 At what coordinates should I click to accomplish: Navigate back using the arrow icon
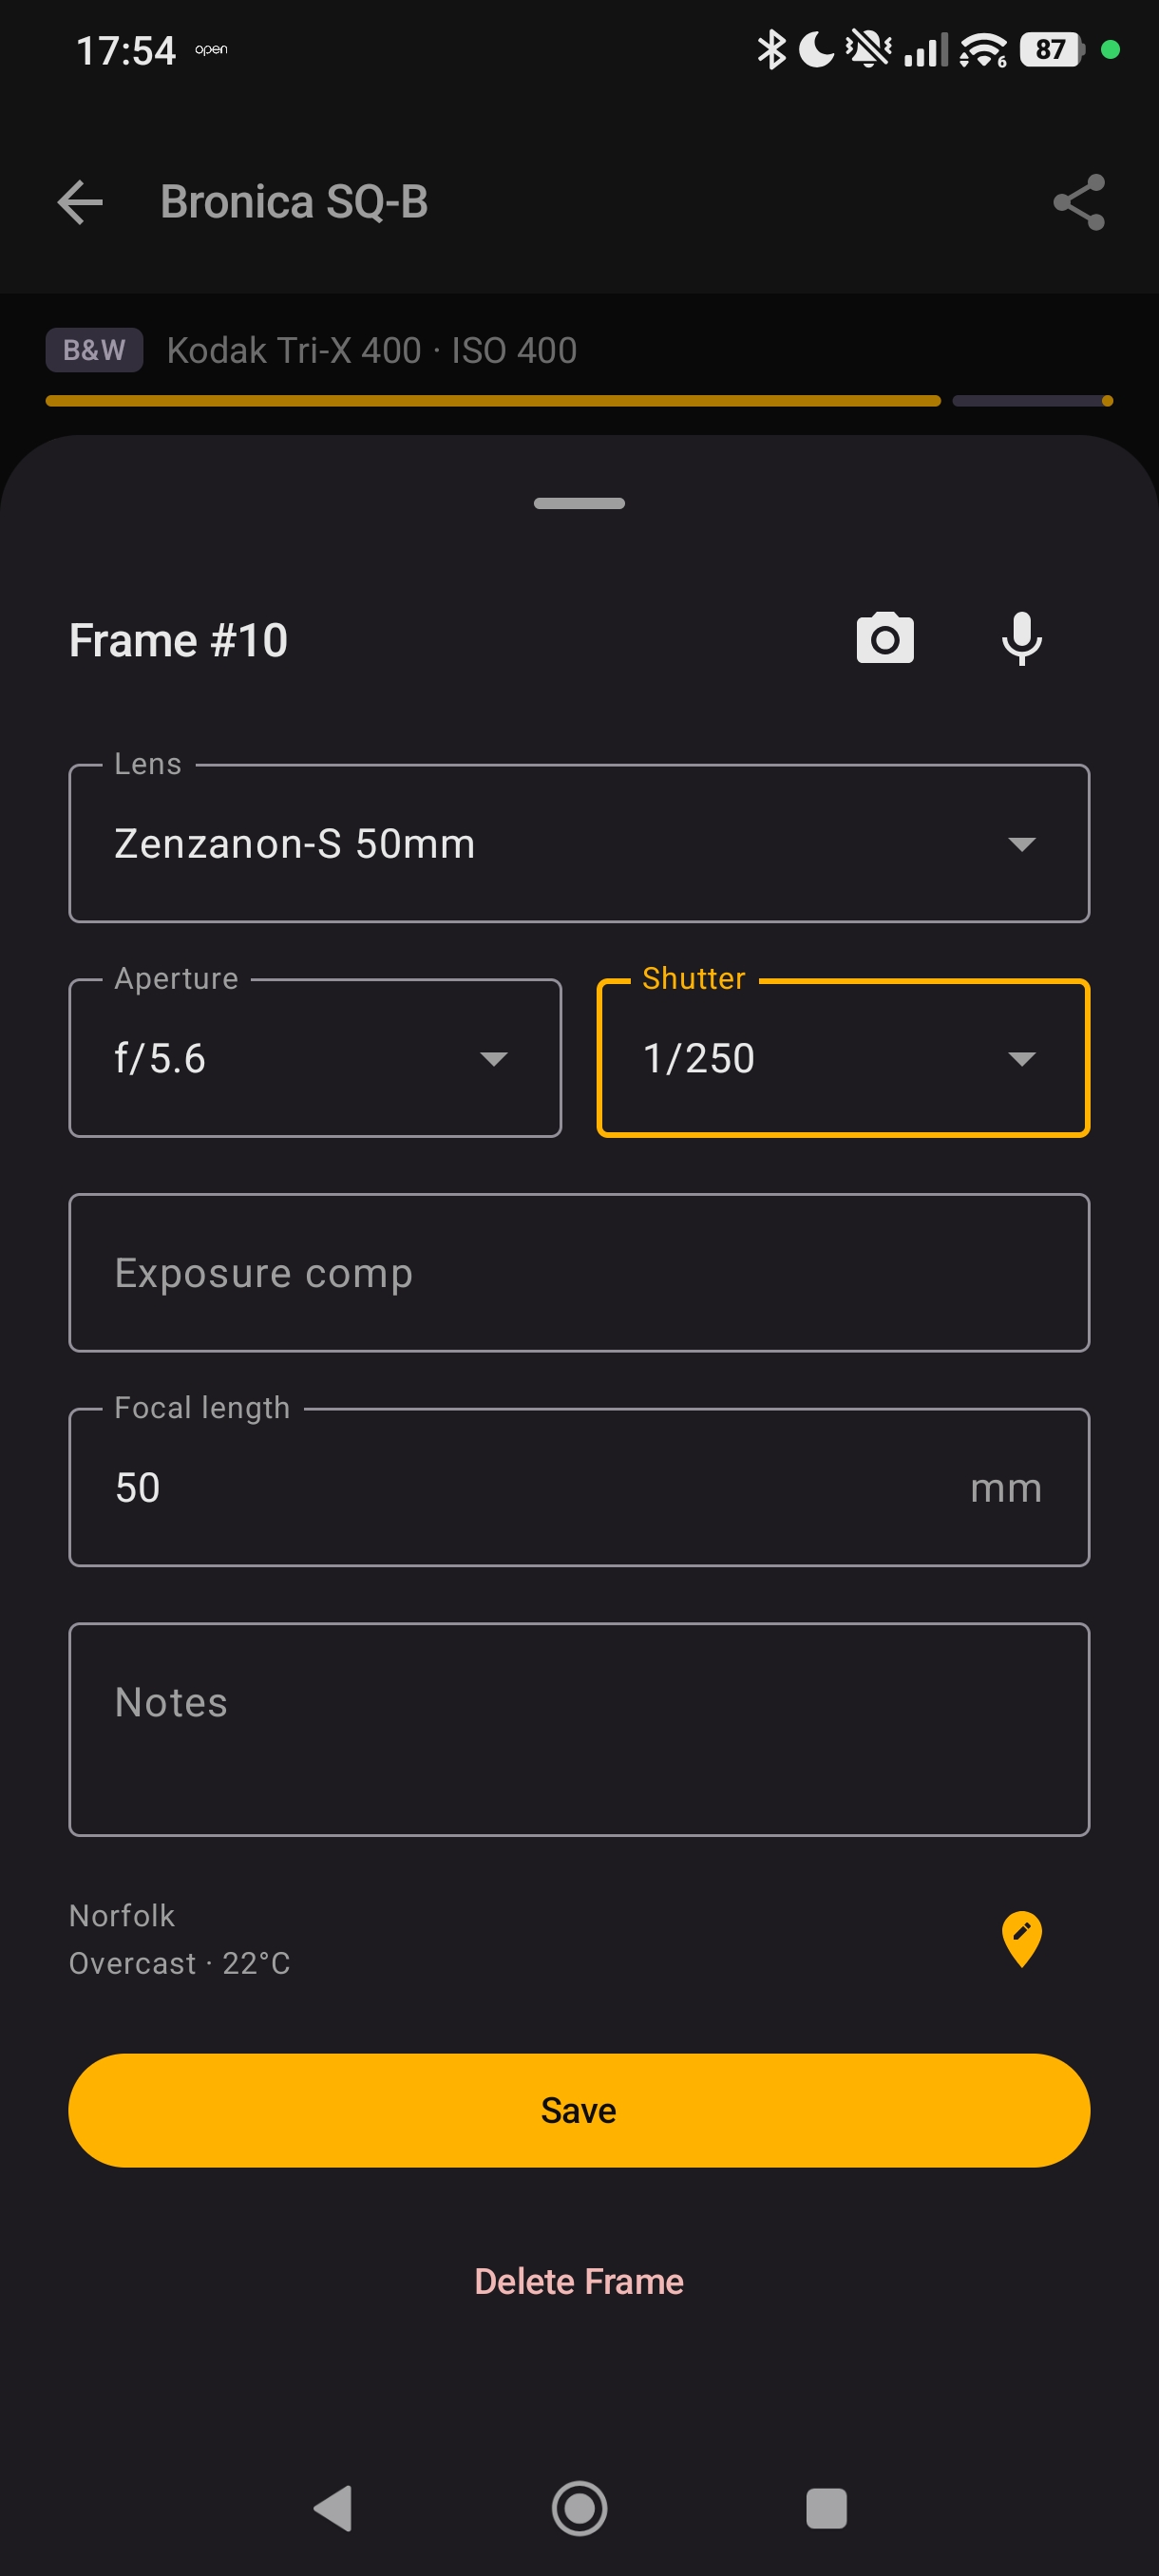pyautogui.click(x=81, y=202)
